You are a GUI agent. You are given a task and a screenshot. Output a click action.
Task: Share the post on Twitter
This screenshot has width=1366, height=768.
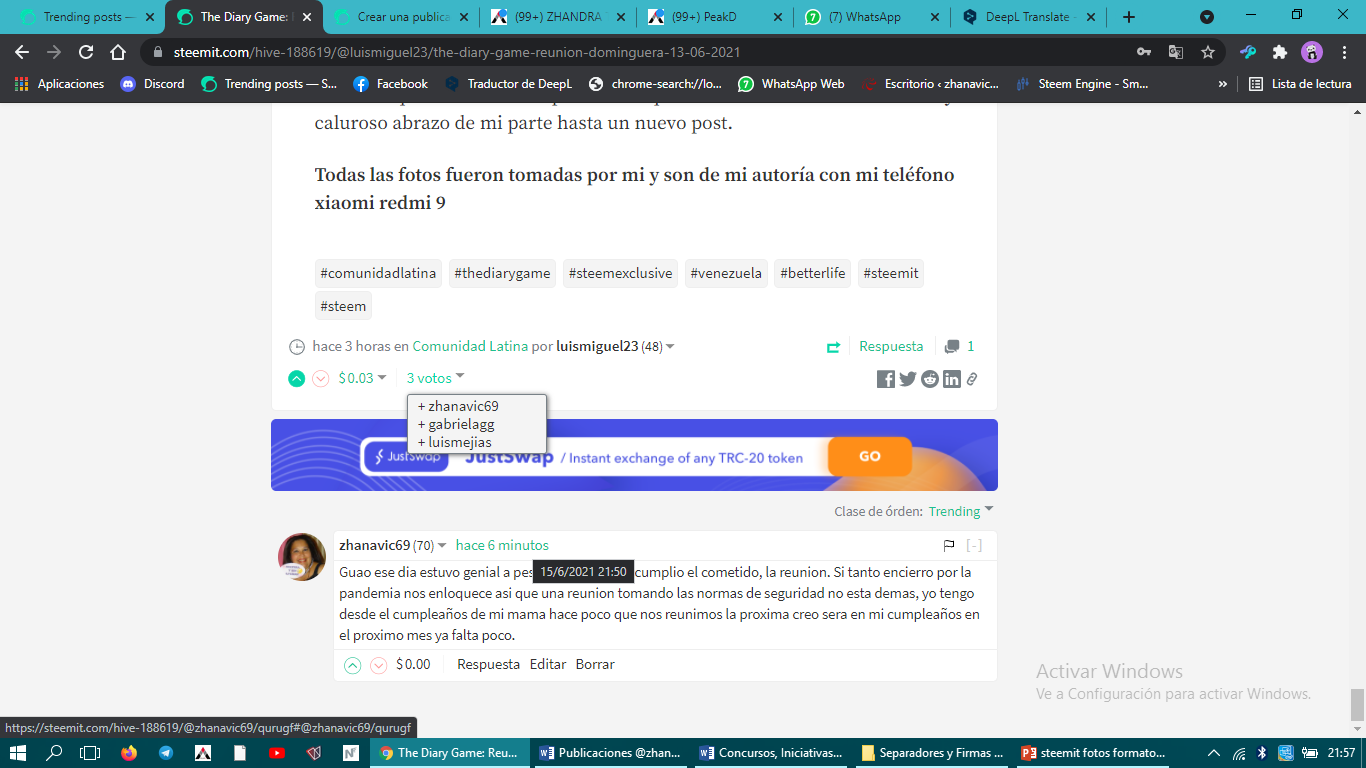point(908,379)
